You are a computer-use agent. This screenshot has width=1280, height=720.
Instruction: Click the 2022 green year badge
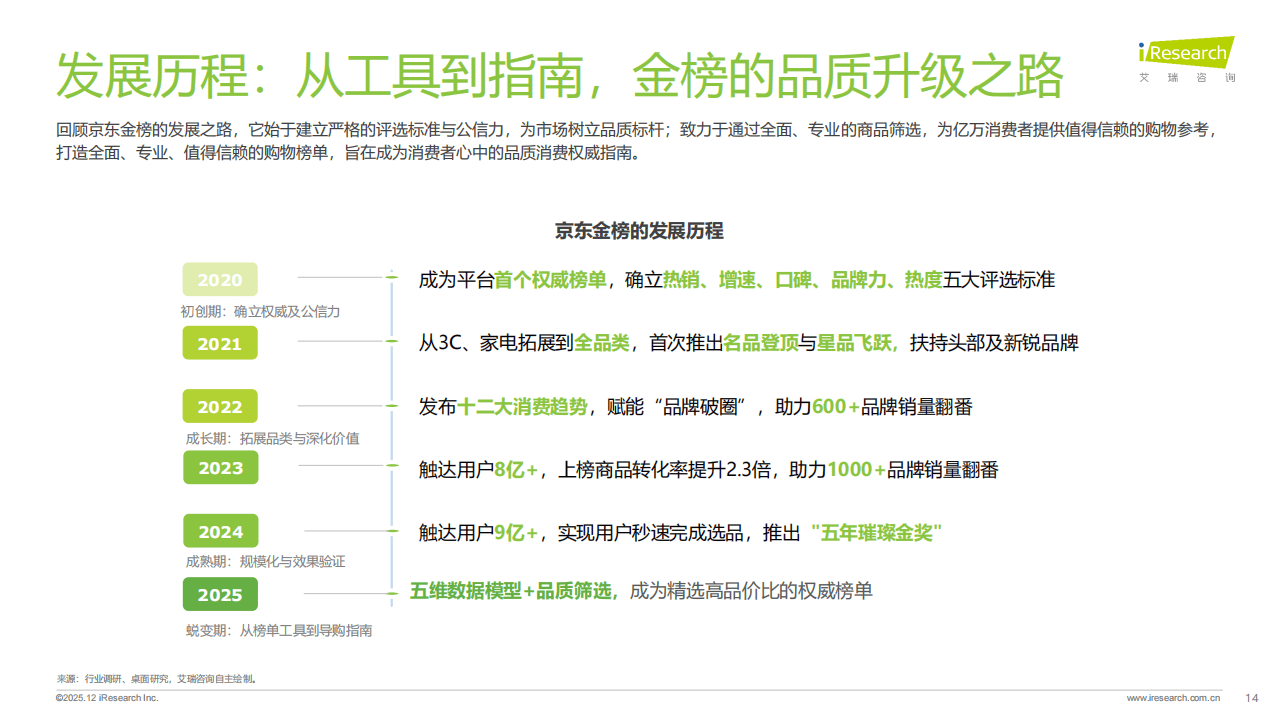pos(219,406)
